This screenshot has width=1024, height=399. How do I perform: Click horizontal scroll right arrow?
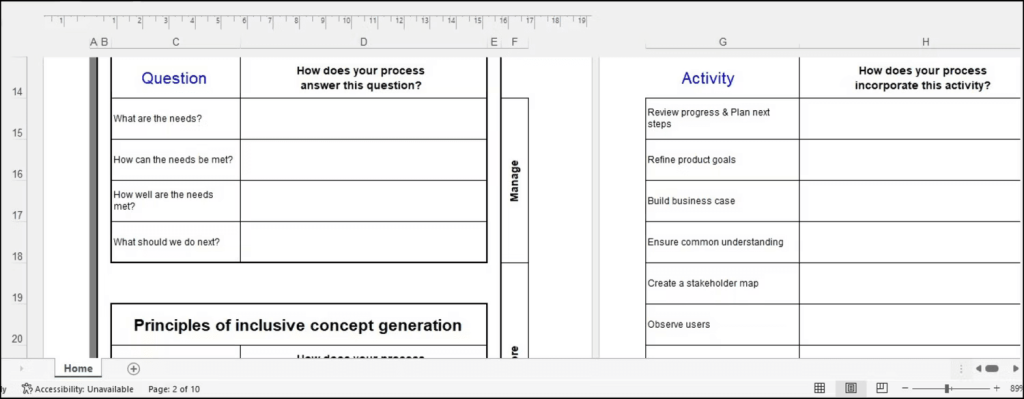[1016, 369]
